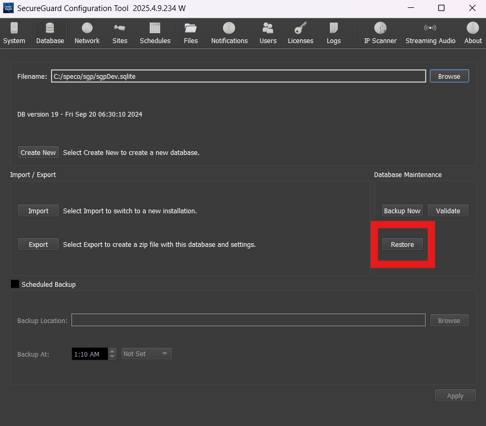486x426 pixels.
Task: Expand the Not Set day dropdown
Action: click(x=146, y=354)
